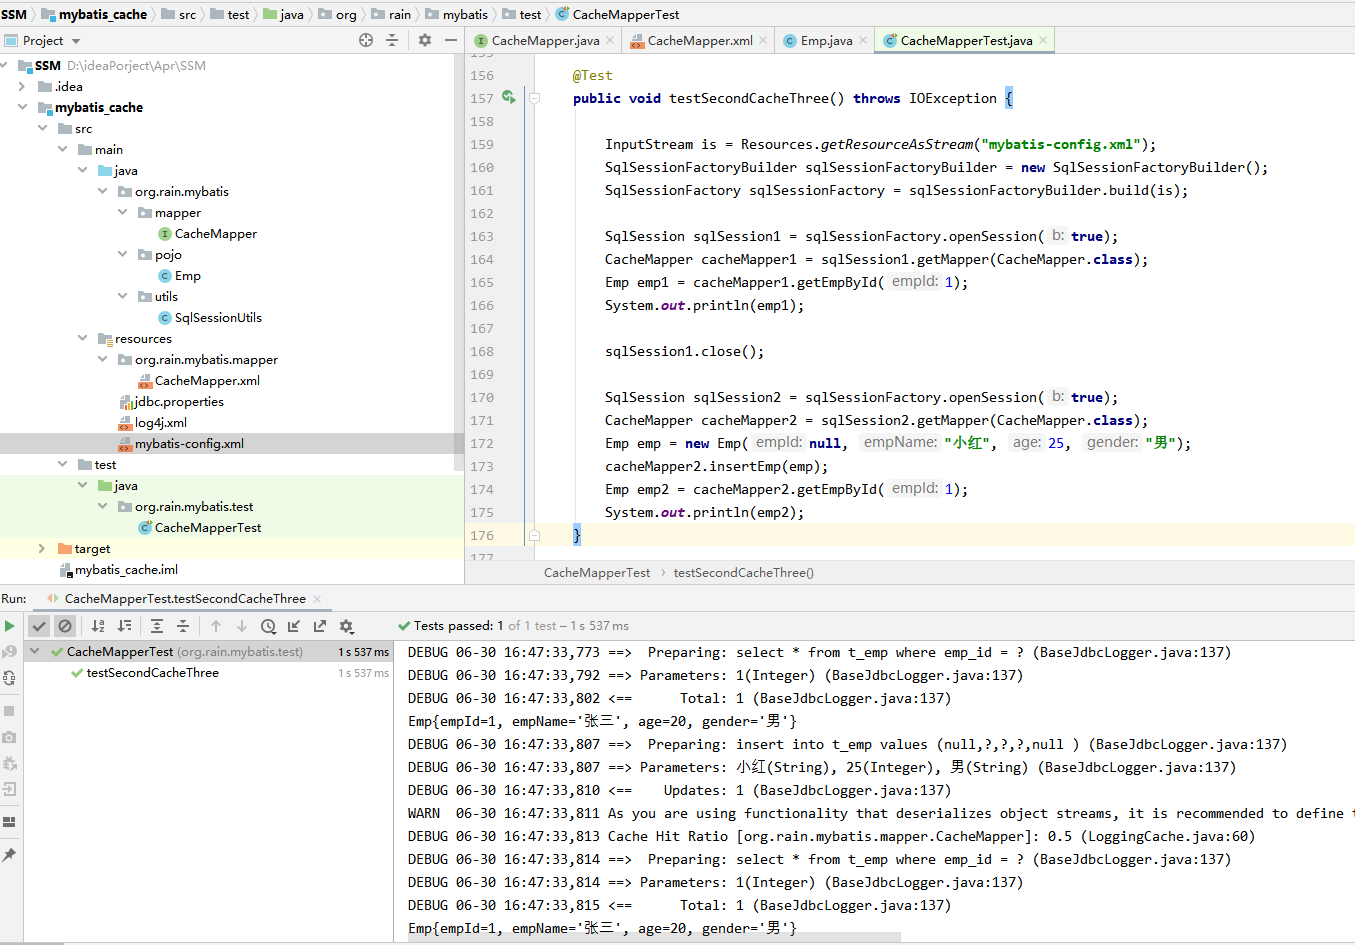The image size is (1355, 945).
Task: Collapse the SSM root node
Action: click(5, 65)
